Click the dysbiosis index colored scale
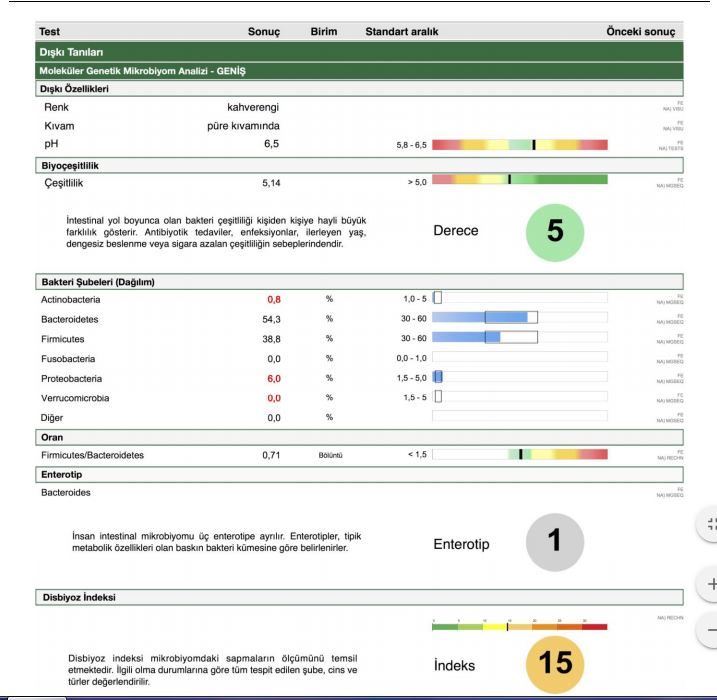717x700 pixels. pos(520,627)
